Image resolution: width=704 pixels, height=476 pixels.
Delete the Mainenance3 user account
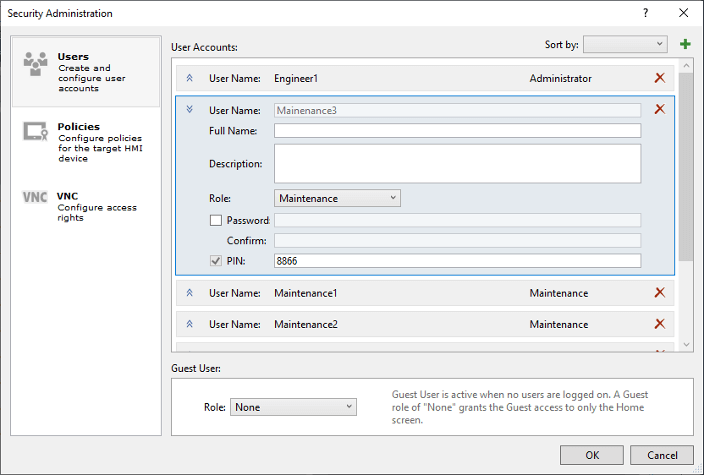point(660,109)
